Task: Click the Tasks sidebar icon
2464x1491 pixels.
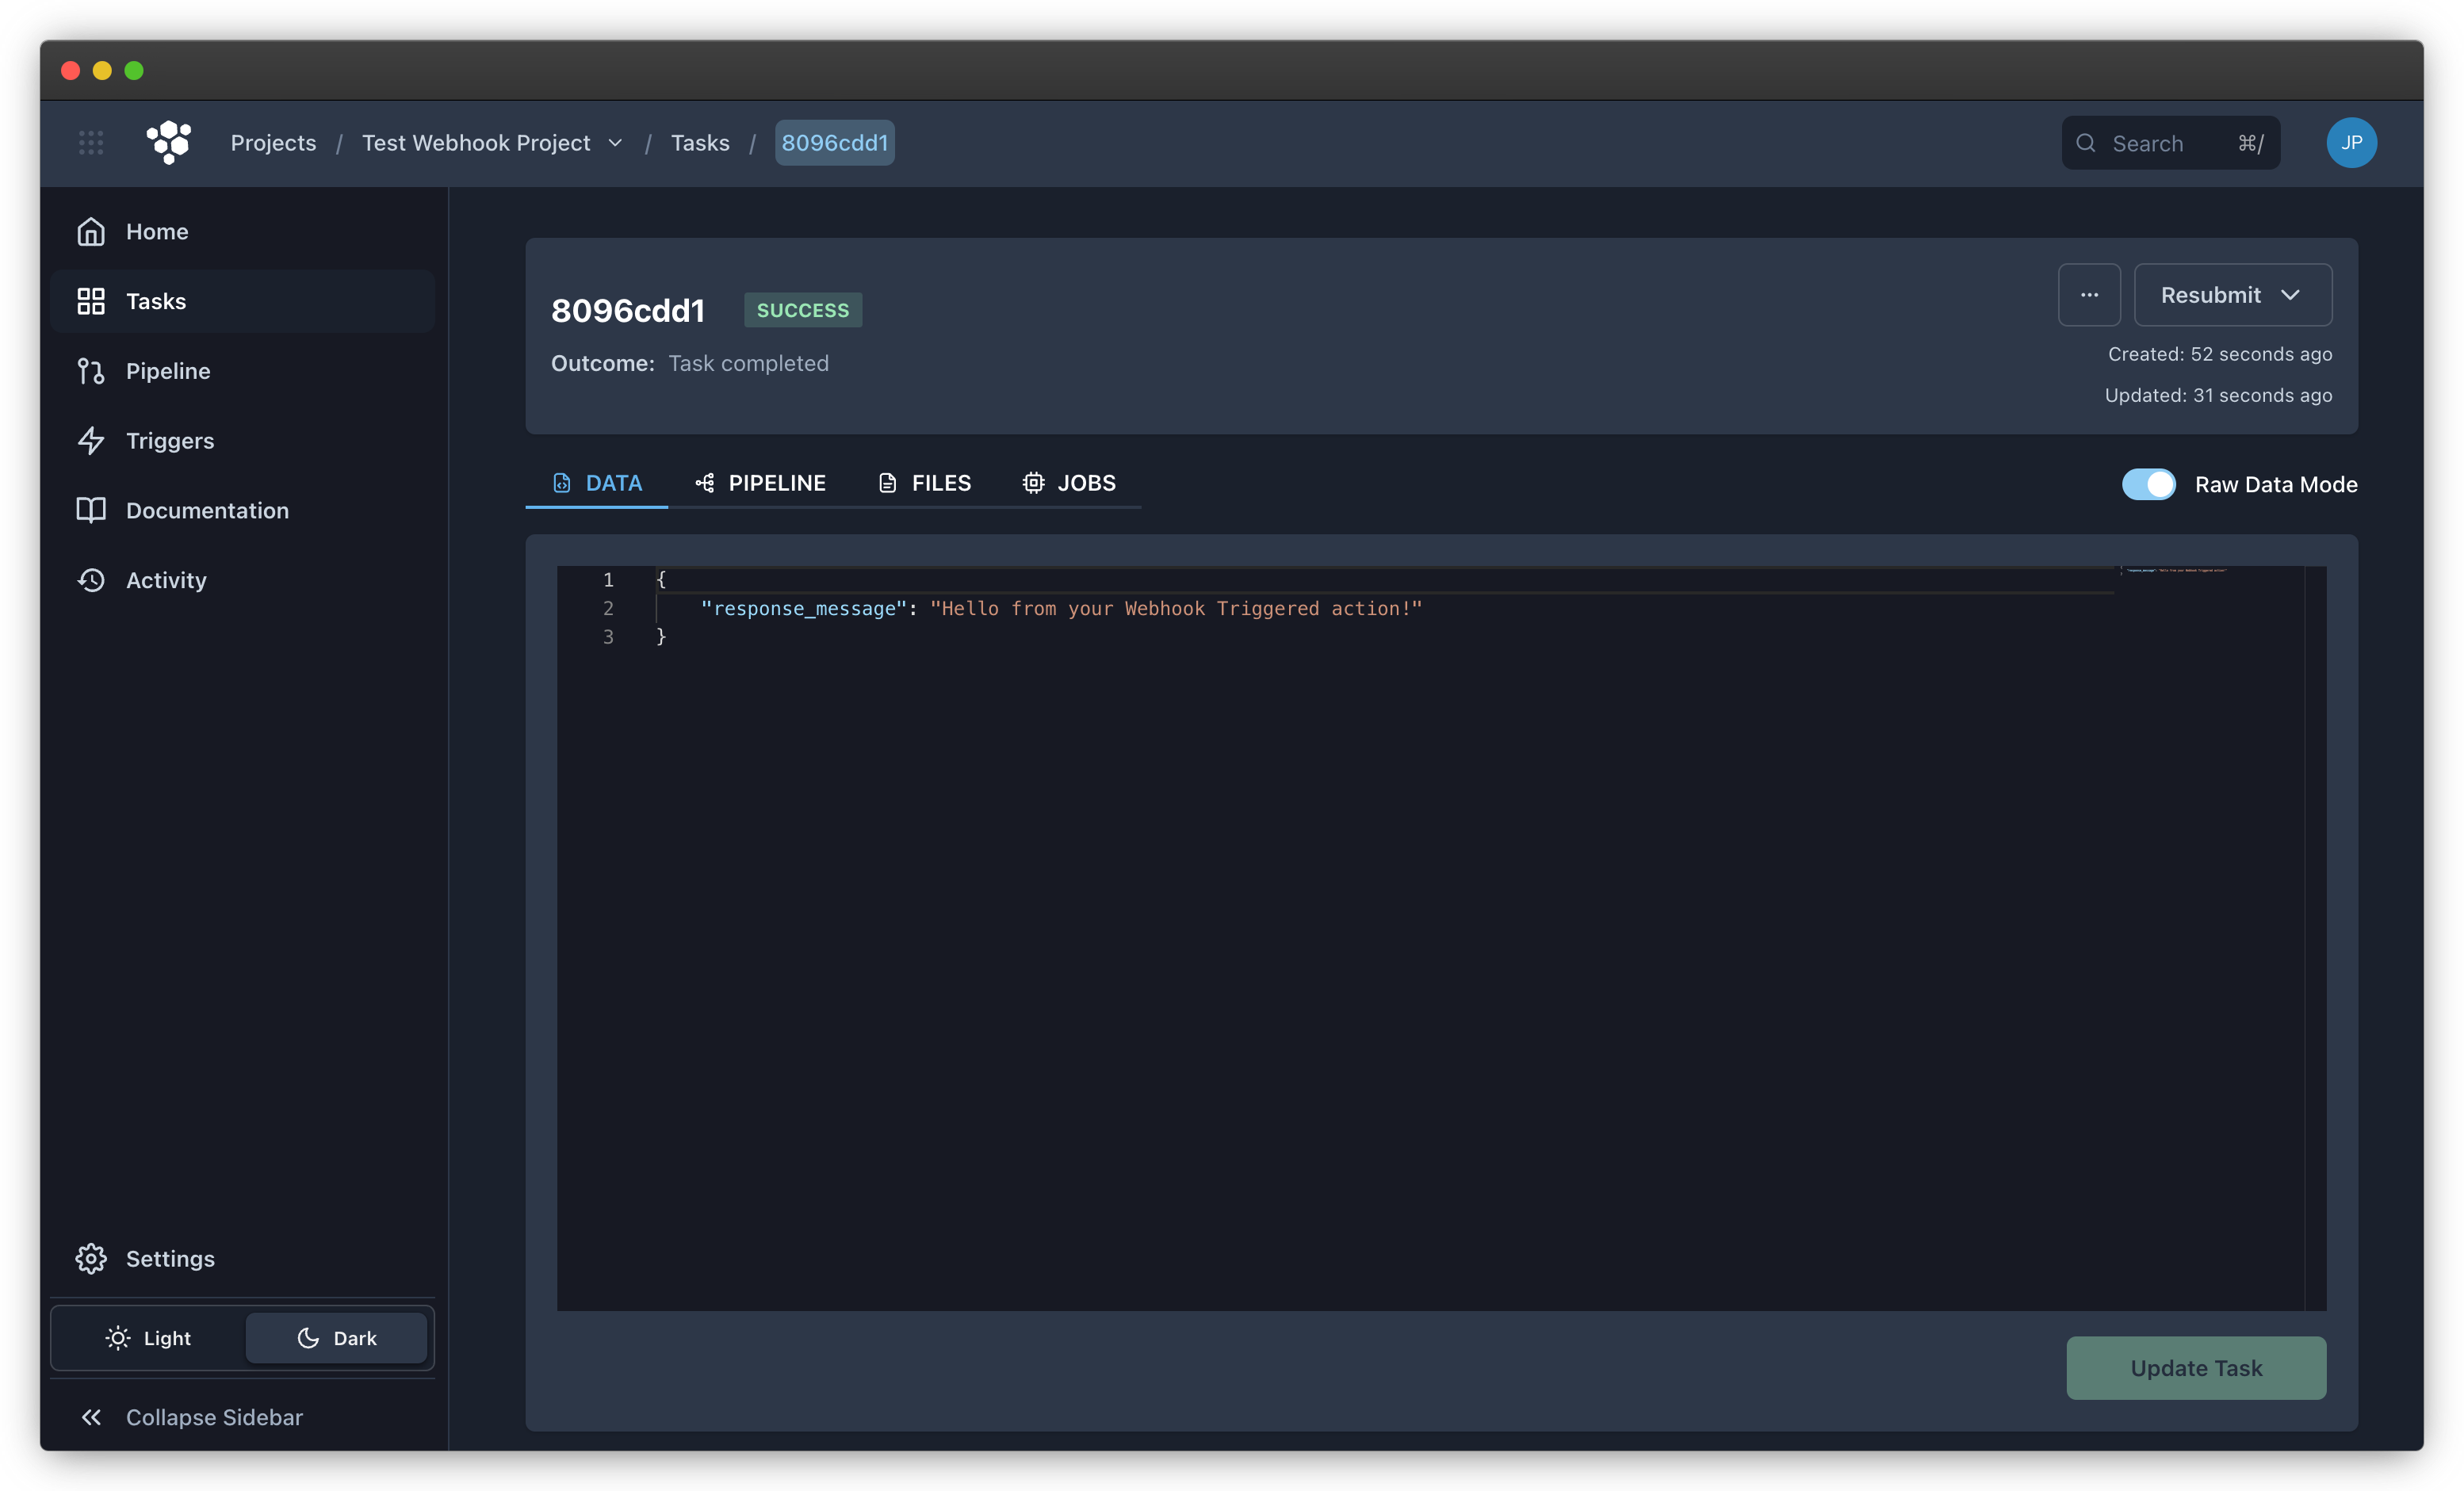Action: (x=91, y=300)
